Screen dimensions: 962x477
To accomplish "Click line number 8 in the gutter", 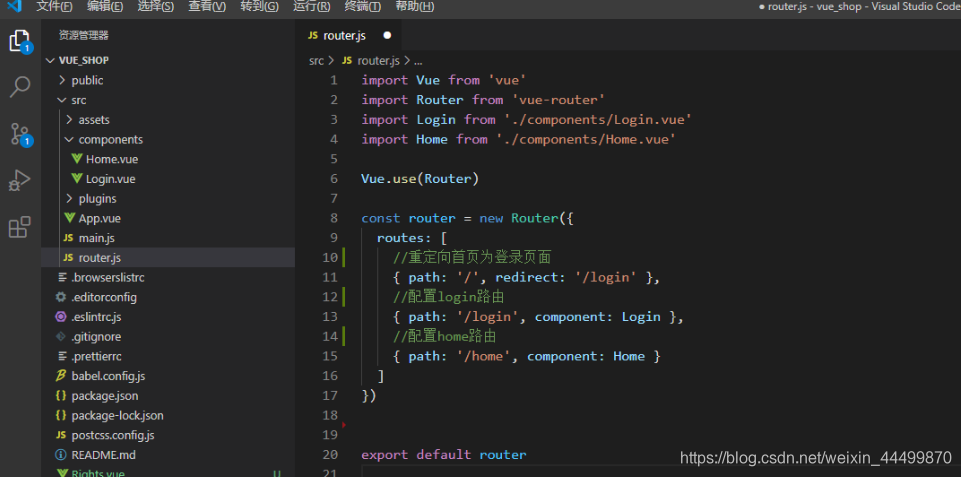I will point(334,218).
